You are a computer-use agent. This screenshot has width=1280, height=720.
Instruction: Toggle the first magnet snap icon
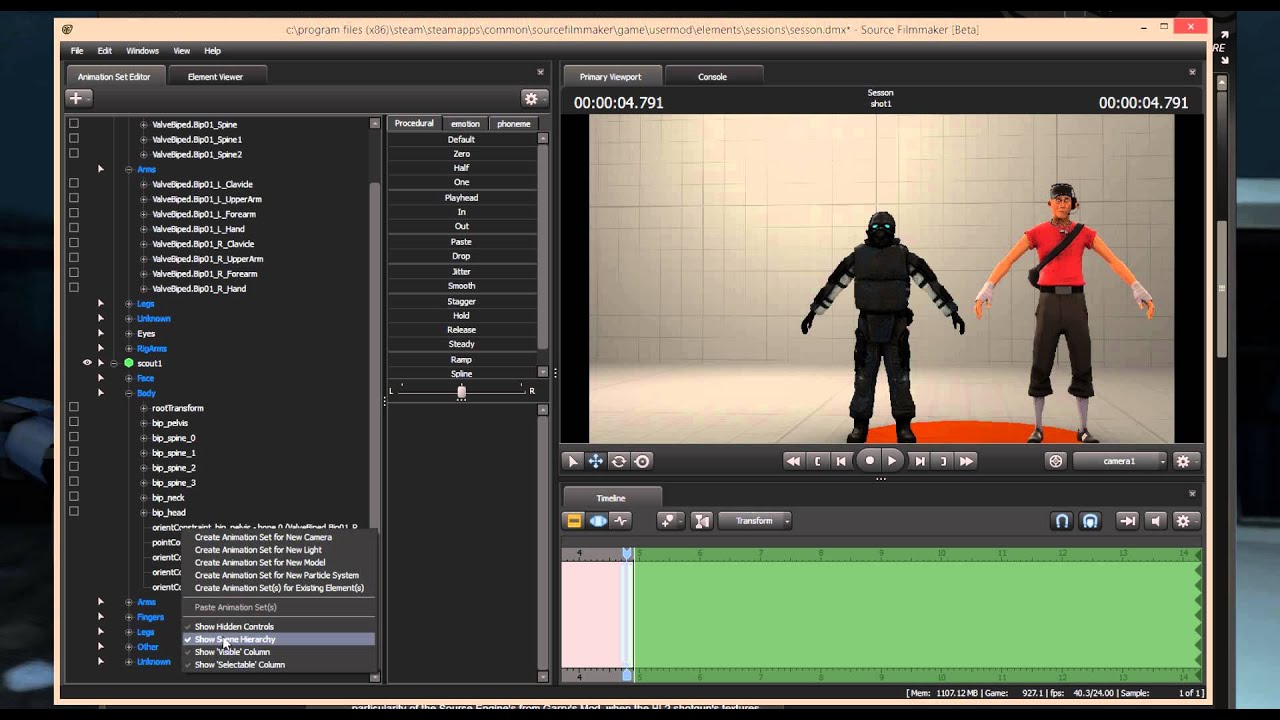click(1062, 521)
